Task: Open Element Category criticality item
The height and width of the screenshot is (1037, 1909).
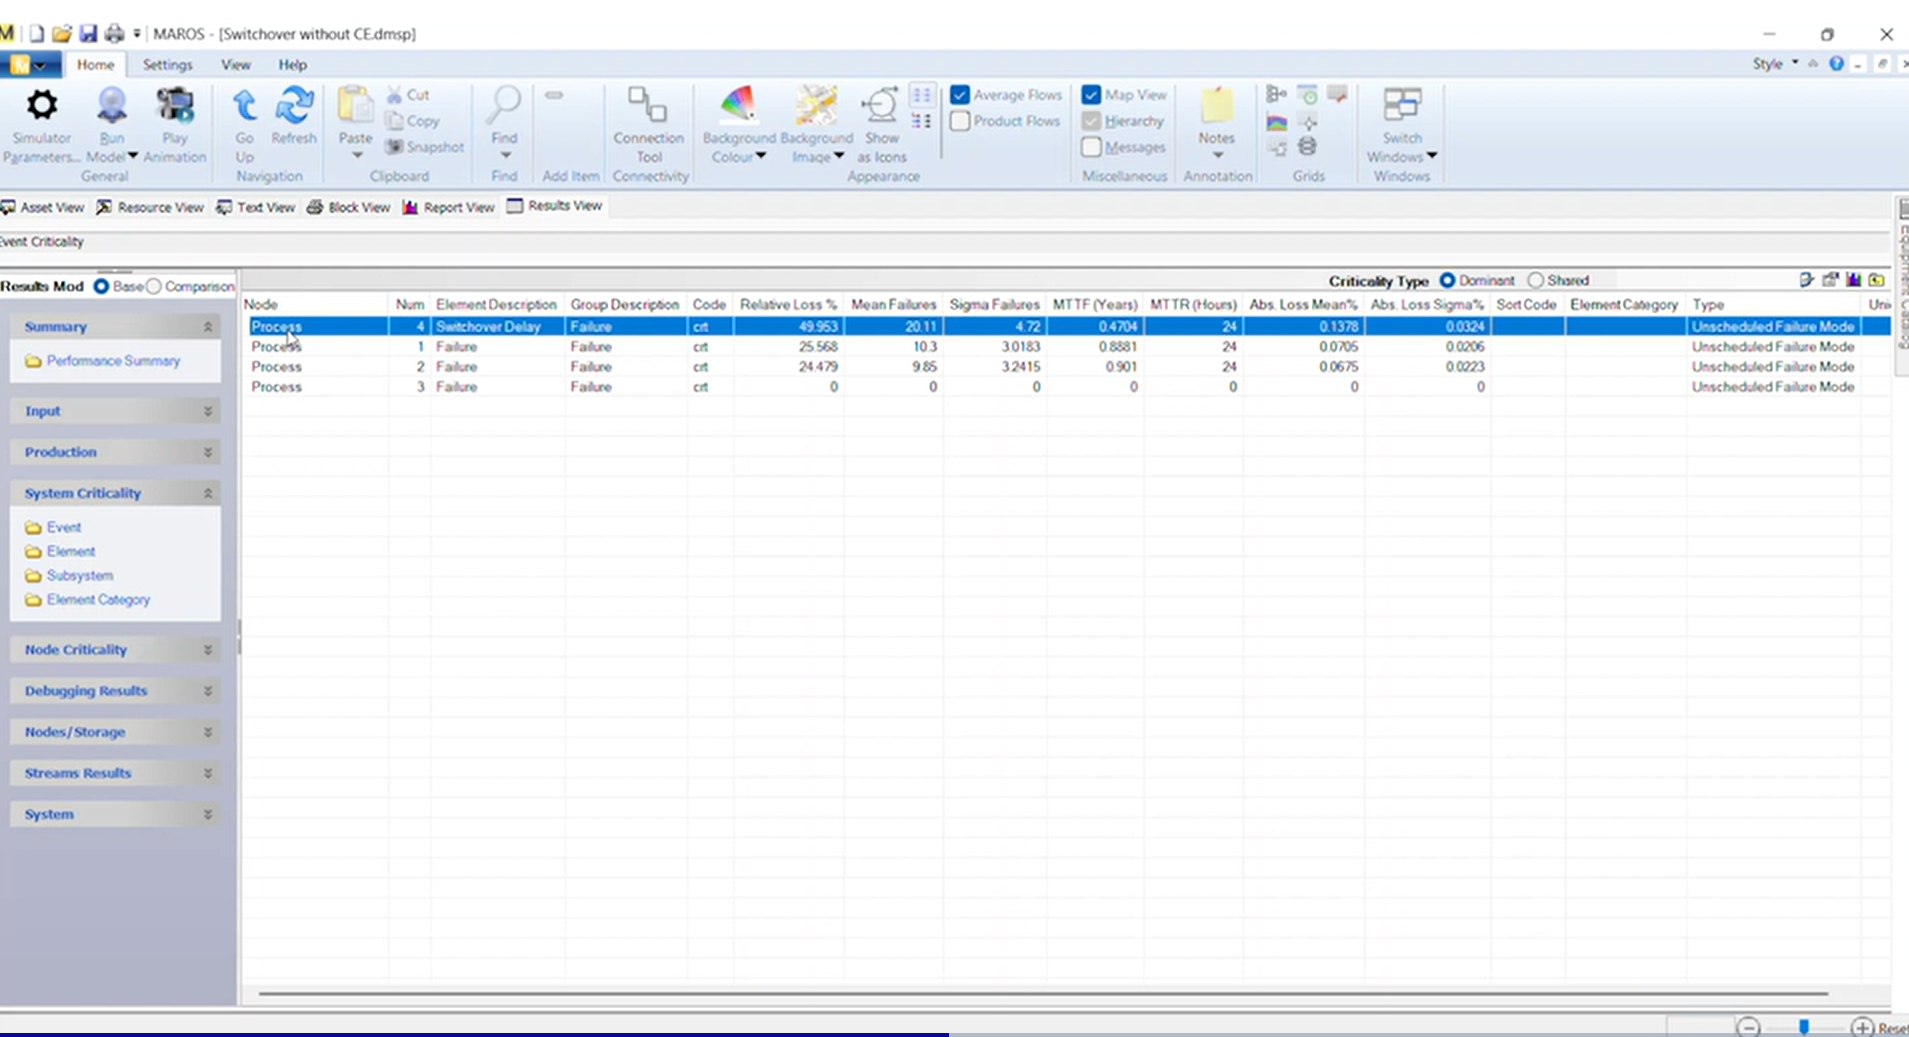Action: 88,600
